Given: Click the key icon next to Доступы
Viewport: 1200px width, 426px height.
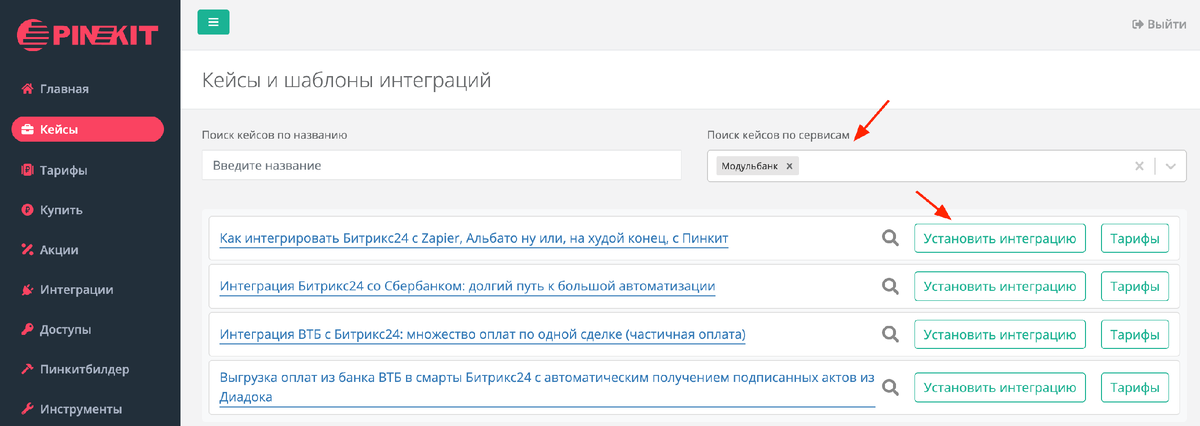Looking at the screenshot, I should pos(28,329).
